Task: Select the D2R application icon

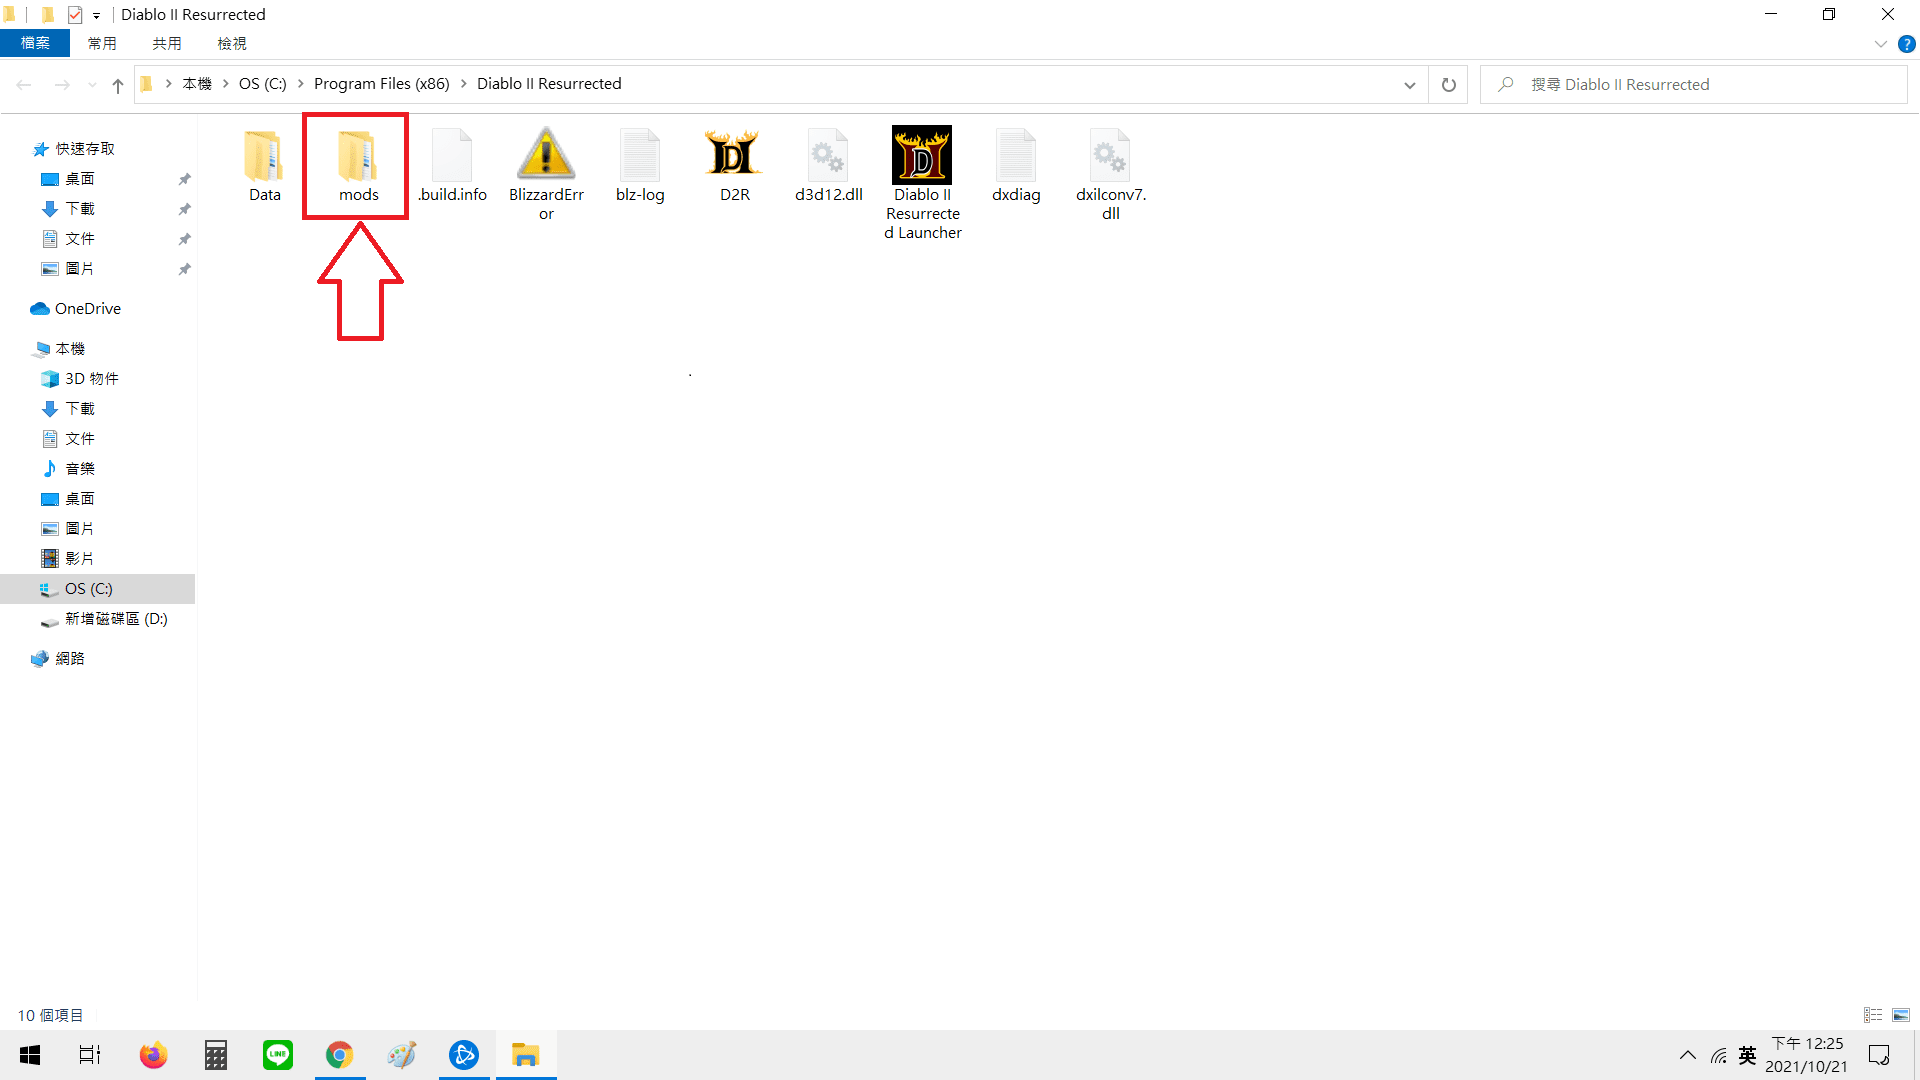Action: click(734, 156)
